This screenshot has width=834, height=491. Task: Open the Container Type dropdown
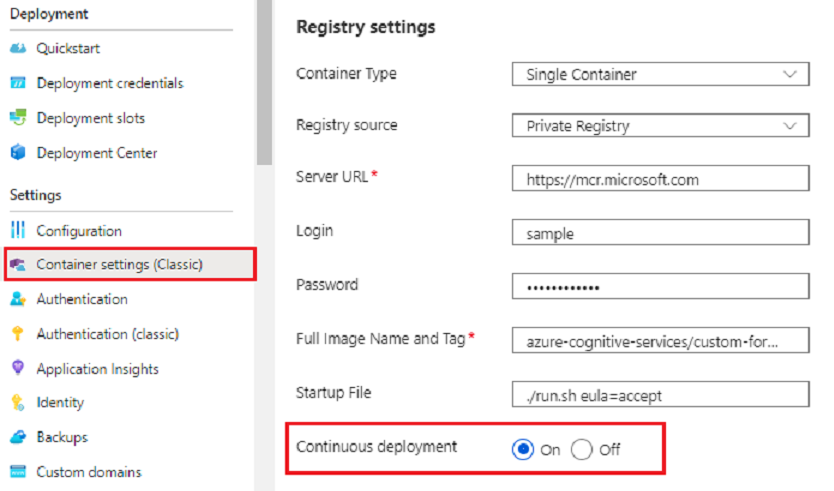pos(660,75)
